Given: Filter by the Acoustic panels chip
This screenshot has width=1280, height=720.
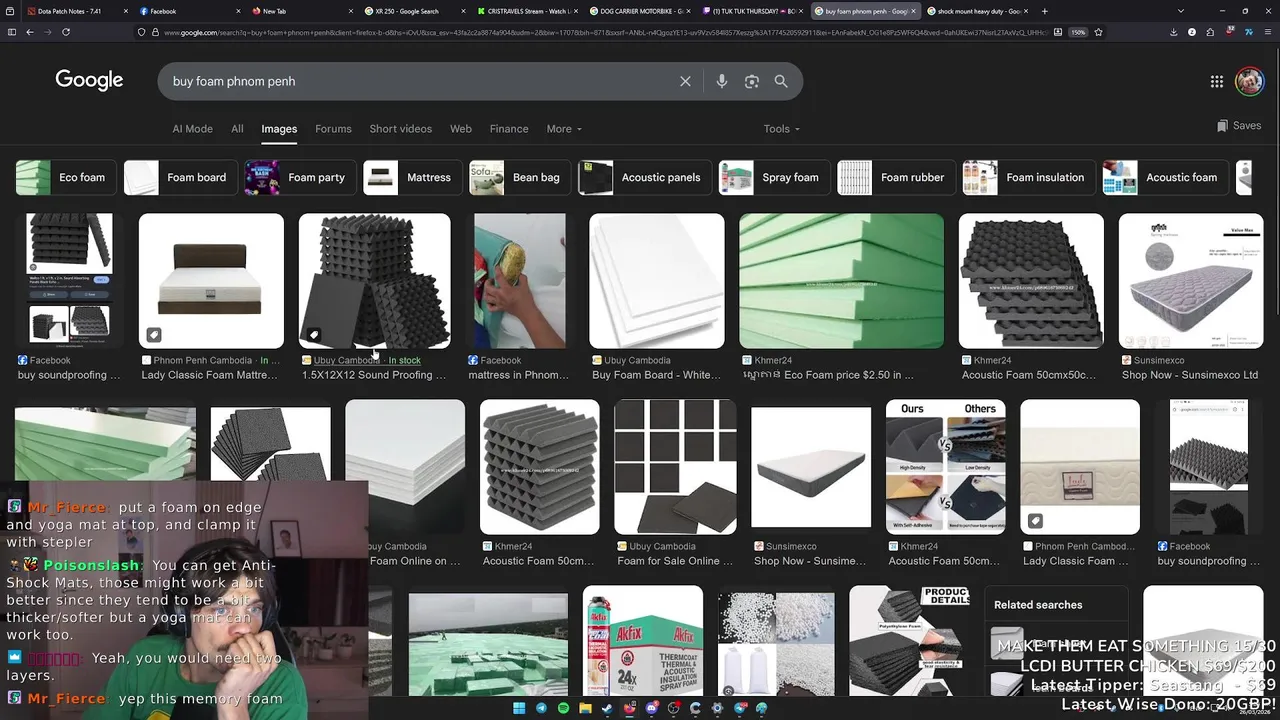Looking at the screenshot, I should [645, 178].
